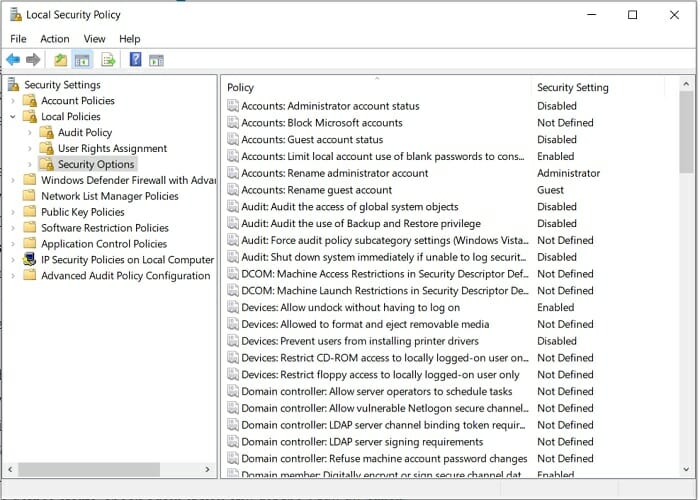Click the Up one level folder icon
The image size is (700, 500).
61,60
